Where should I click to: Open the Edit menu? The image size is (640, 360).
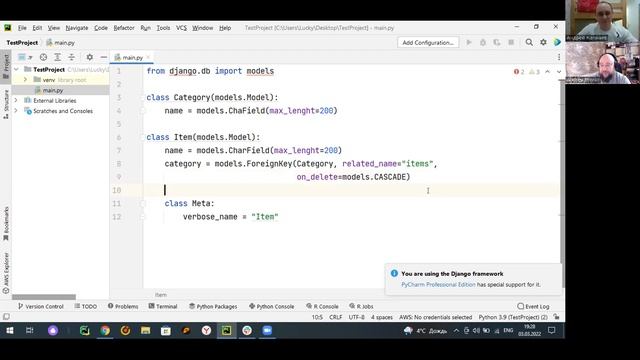(x=37, y=28)
